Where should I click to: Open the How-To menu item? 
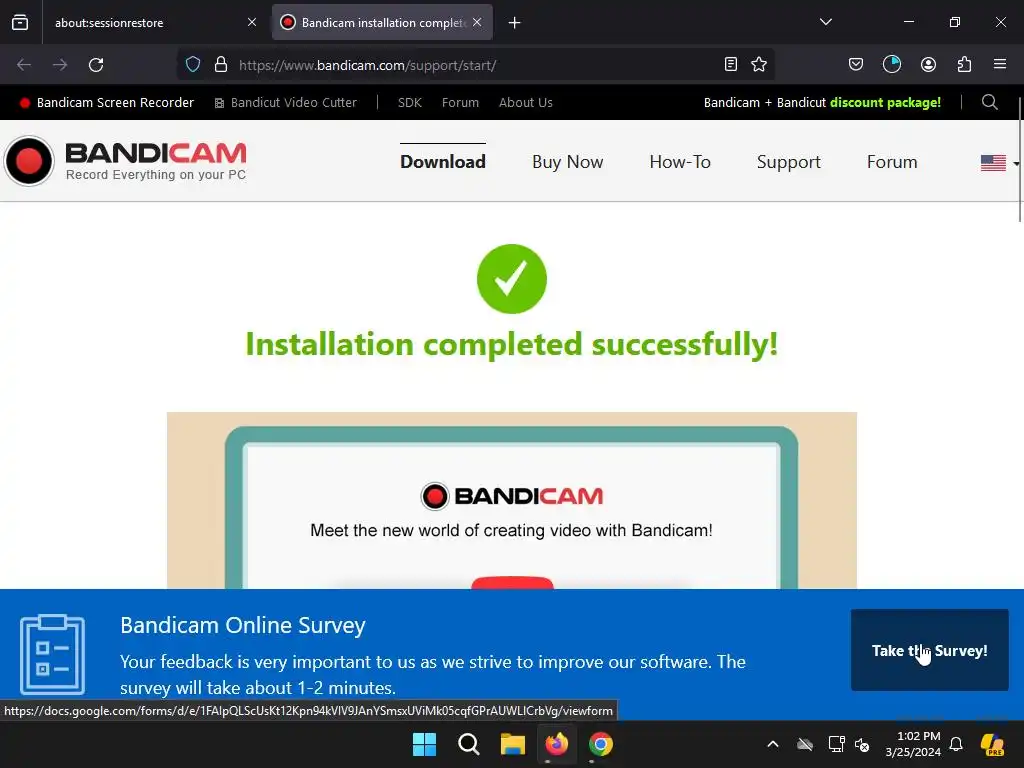tap(680, 162)
